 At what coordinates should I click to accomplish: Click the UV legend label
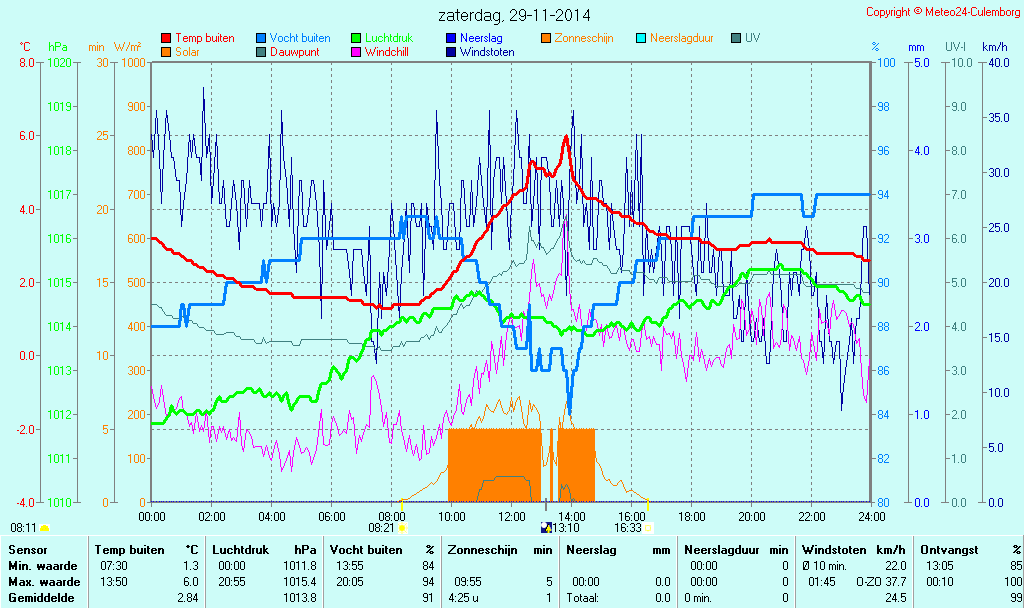click(x=752, y=38)
